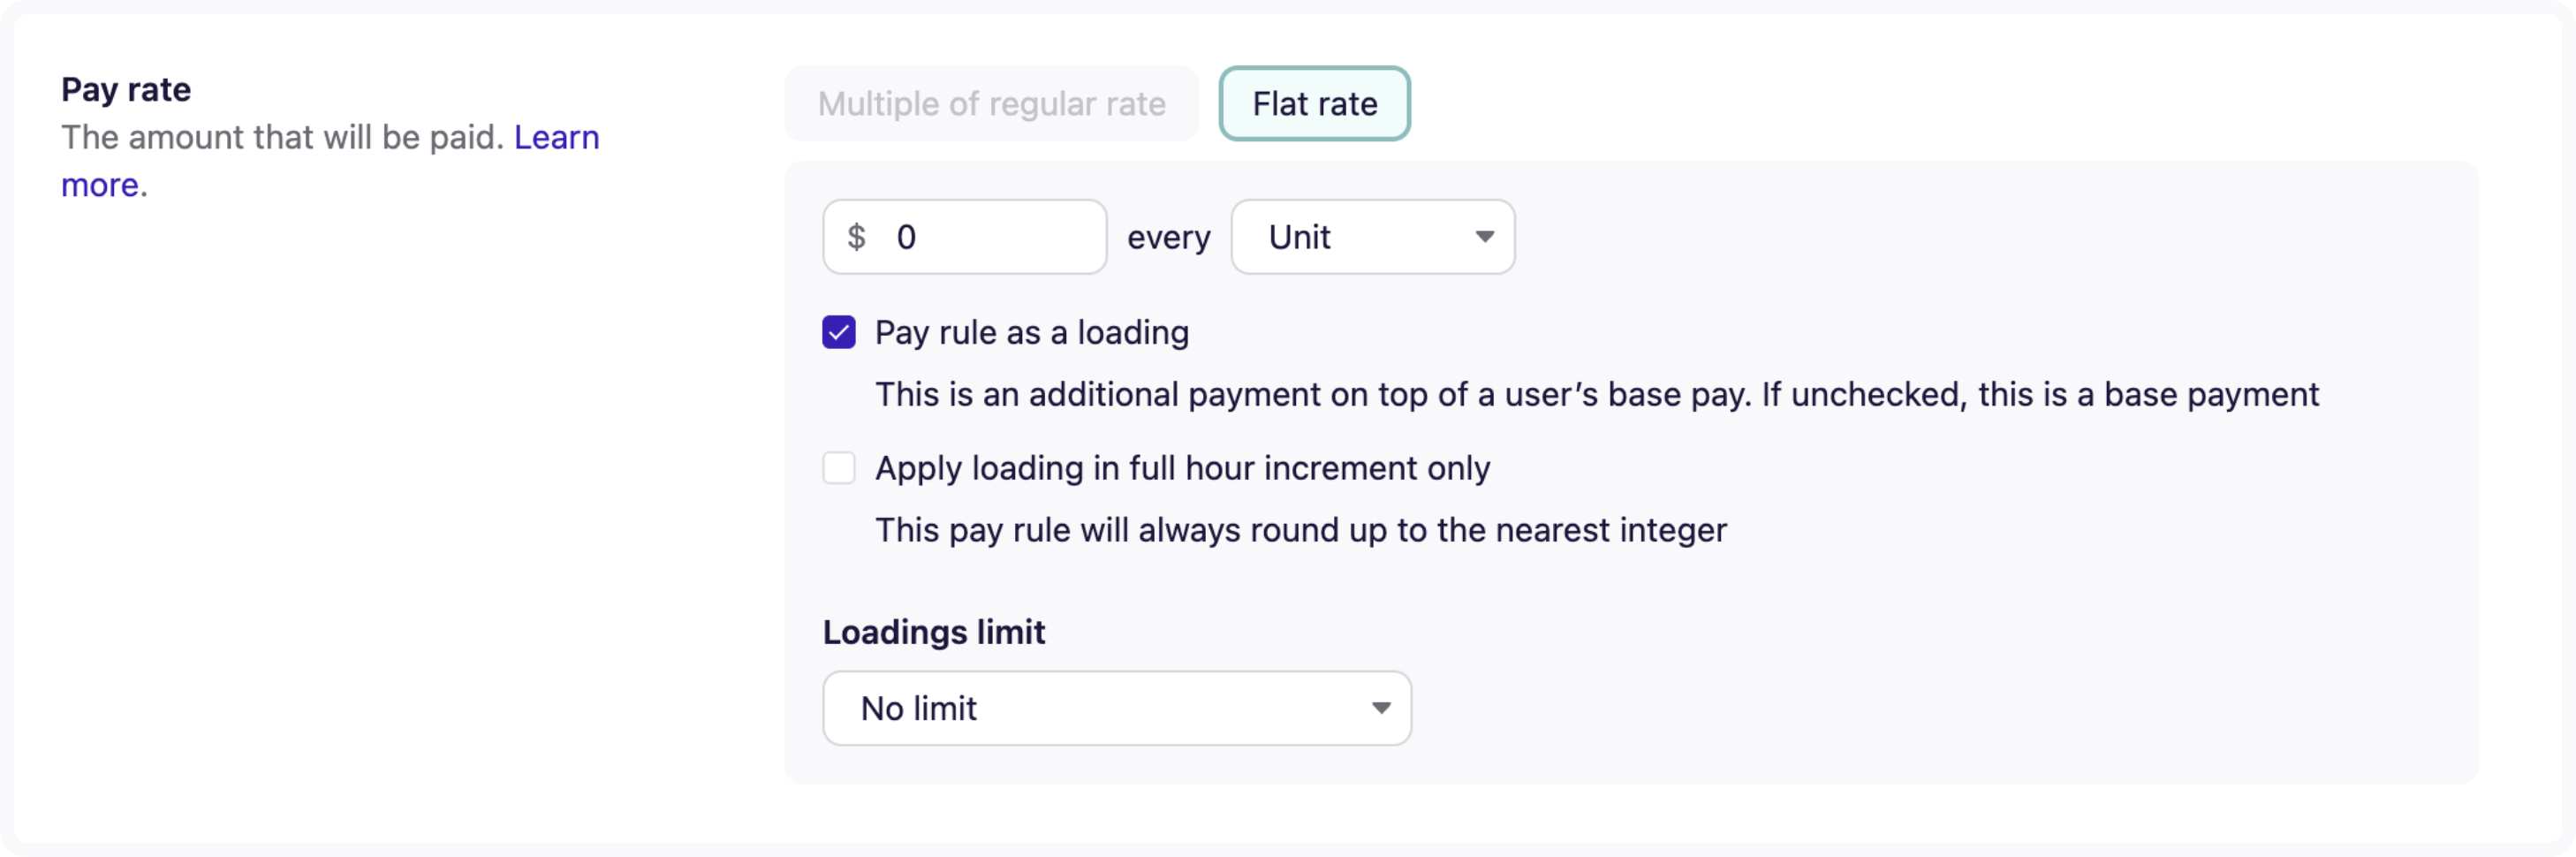The height and width of the screenshot is (857, 2576).
Task: Click the "every" text between the fields
Action: coord(1168,238)
